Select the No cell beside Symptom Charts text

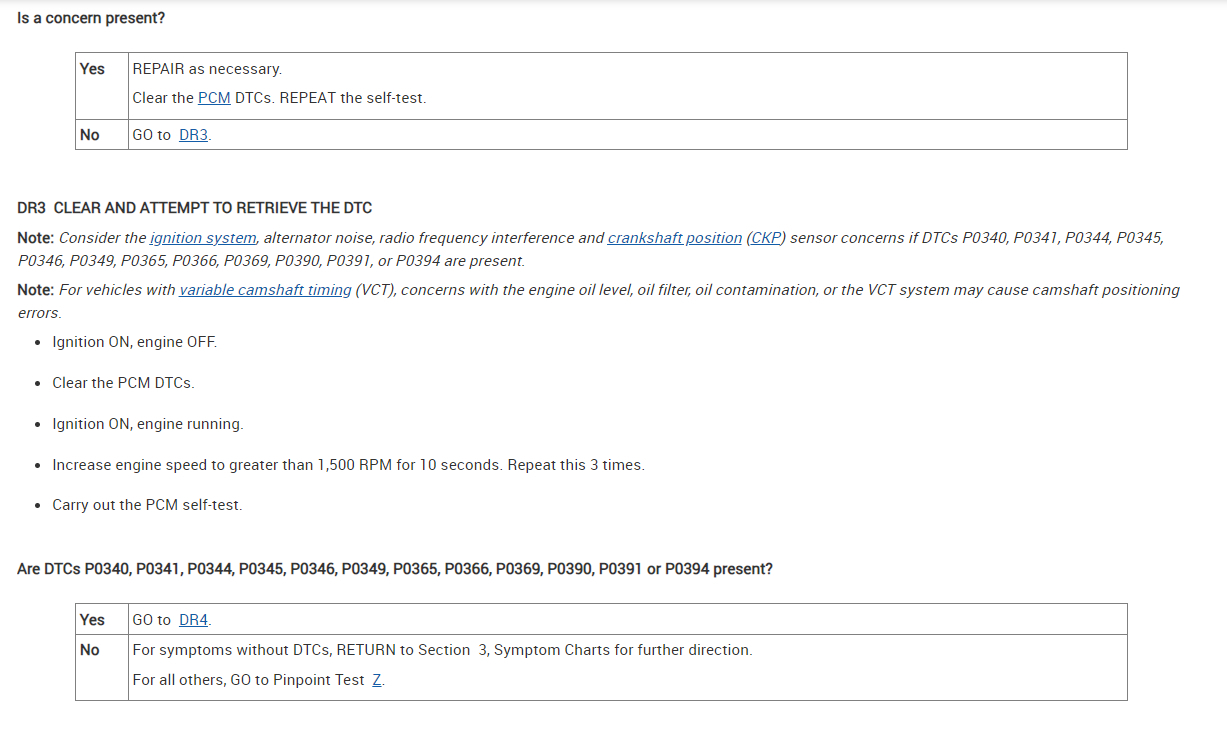[x=90, y=650]
